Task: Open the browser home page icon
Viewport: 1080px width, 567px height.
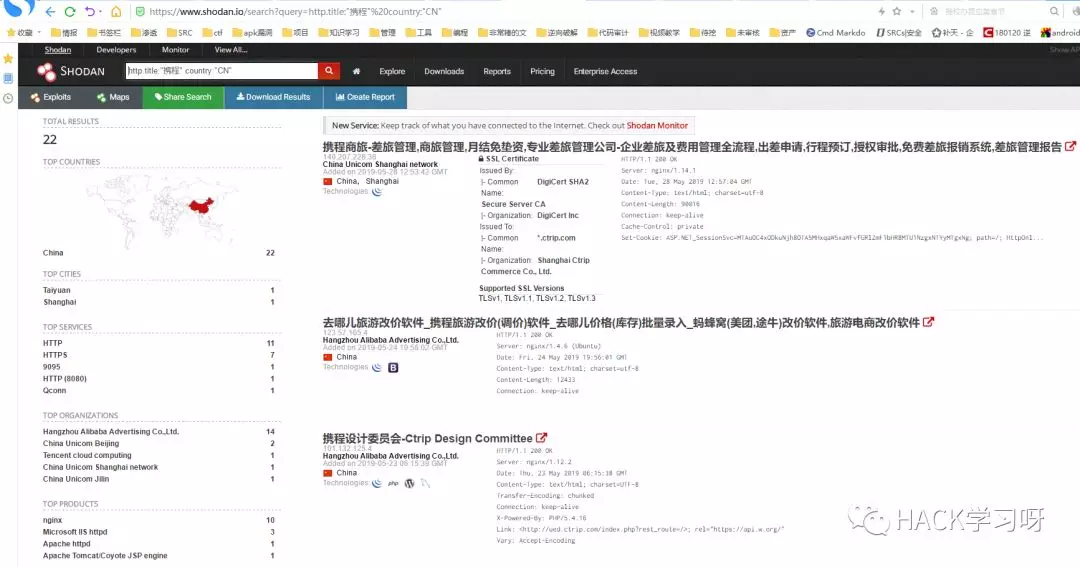Action: click(x=116, y=12)
